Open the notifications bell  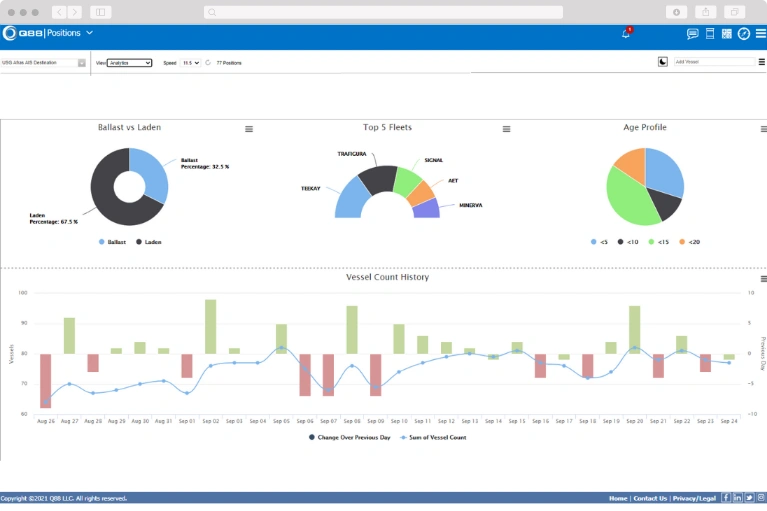[626, 34]
